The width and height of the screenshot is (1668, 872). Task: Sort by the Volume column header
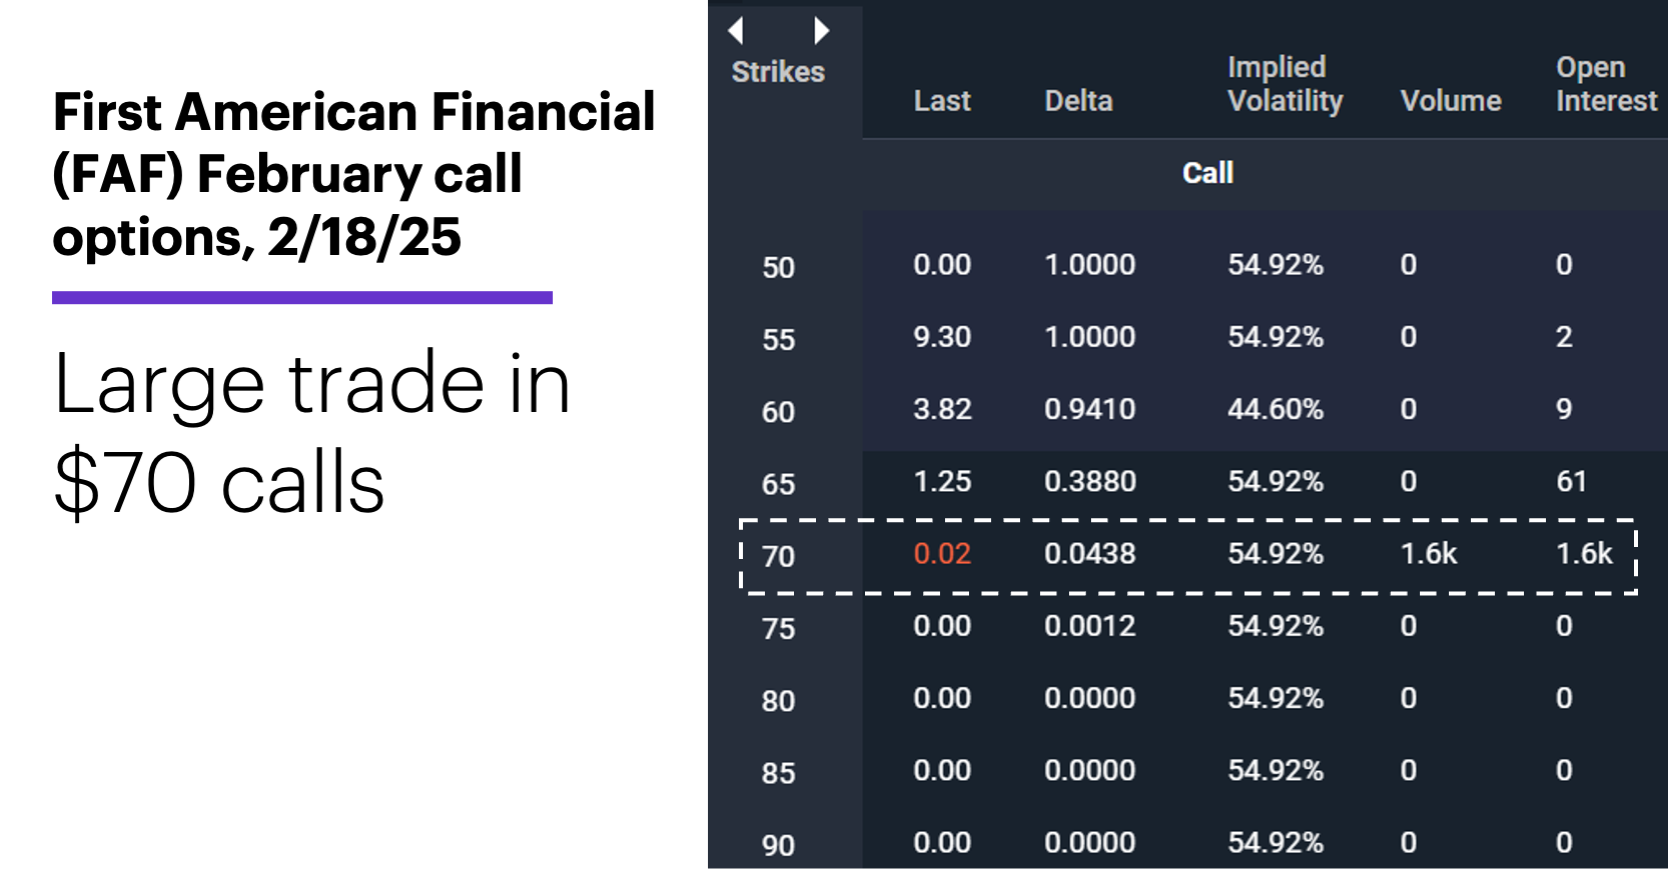(x=1451, y=100)
